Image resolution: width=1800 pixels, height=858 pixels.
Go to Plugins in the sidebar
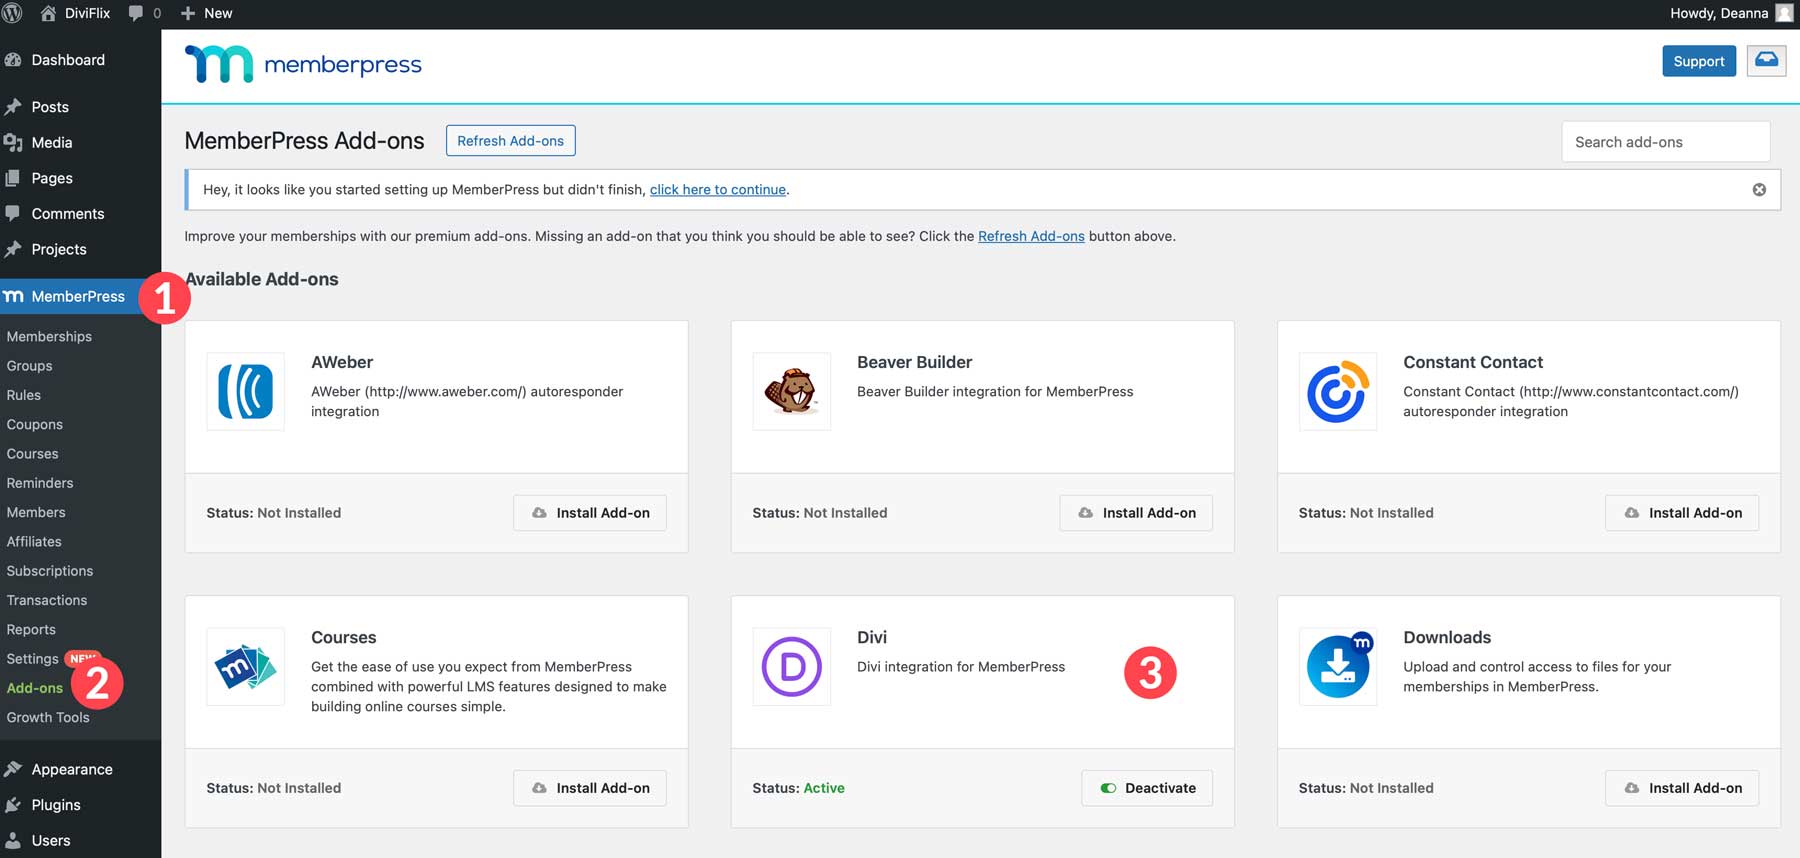coord(56,805)
